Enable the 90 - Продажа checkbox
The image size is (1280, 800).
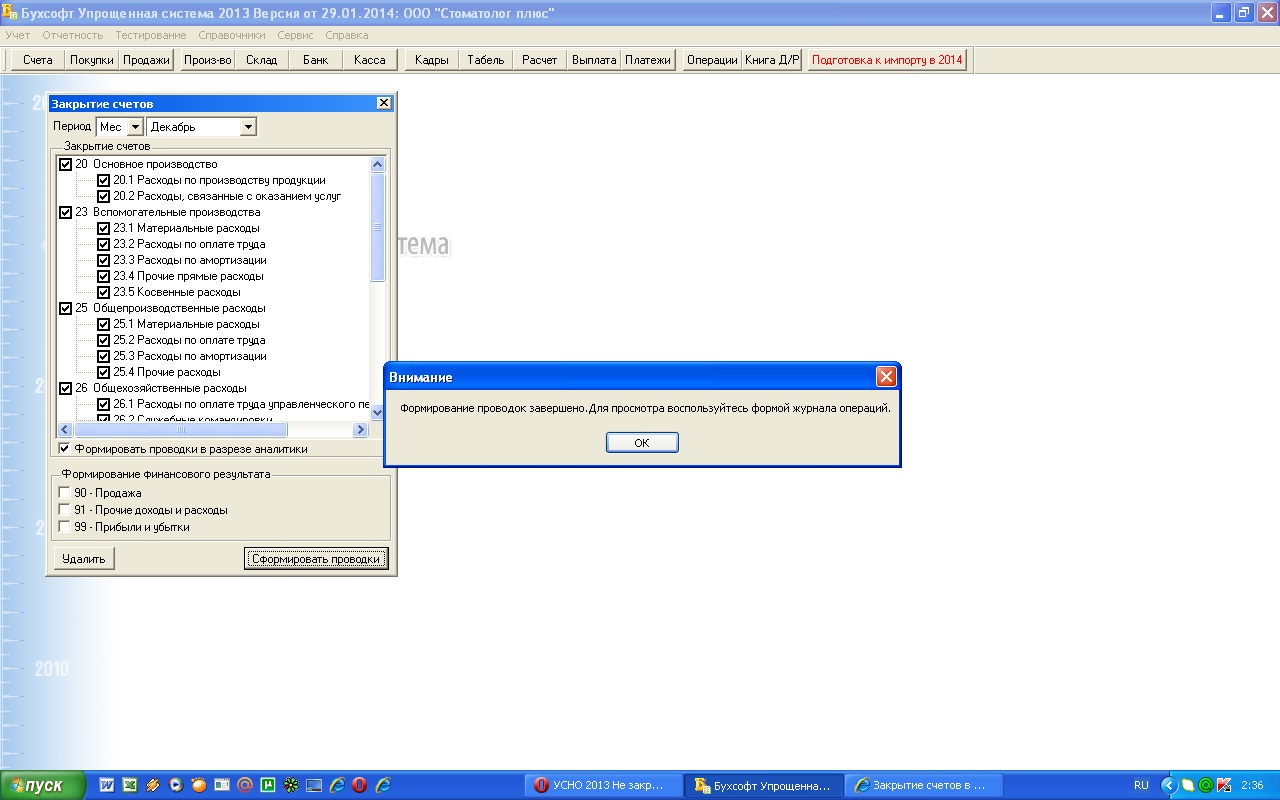(65, 493)
